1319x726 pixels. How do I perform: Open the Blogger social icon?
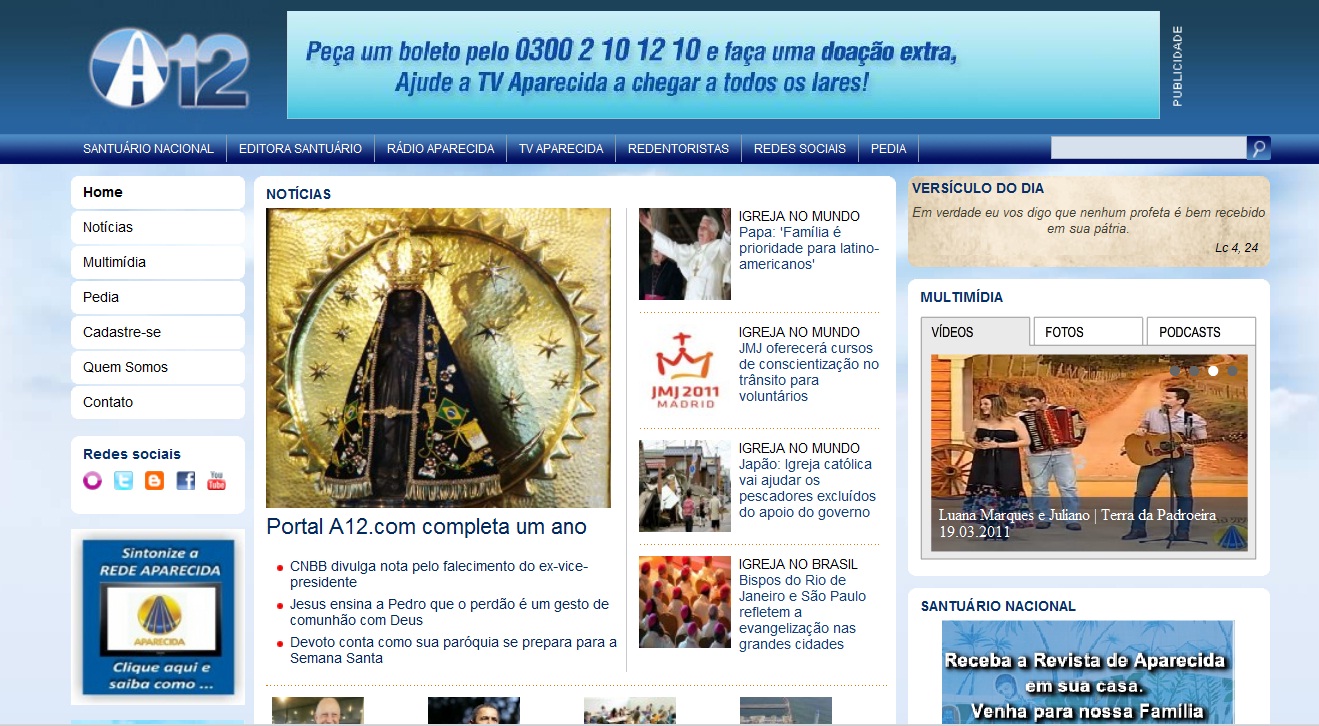pos(154,481)
